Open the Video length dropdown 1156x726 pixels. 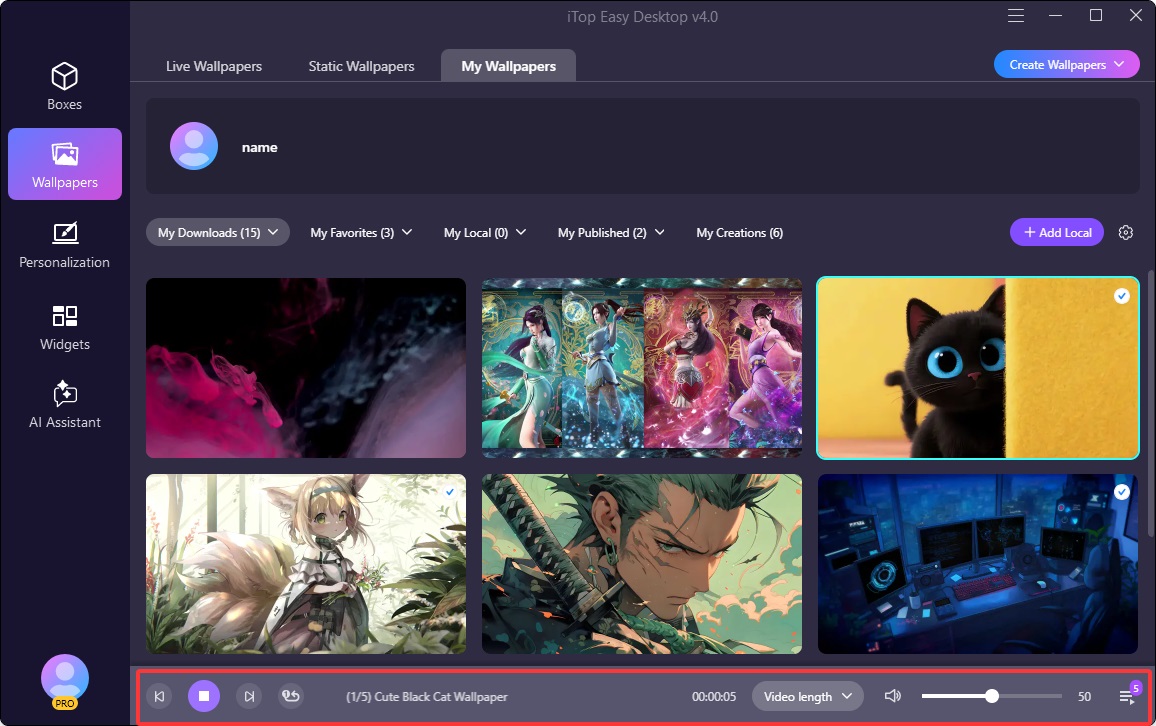pos(807,697)
